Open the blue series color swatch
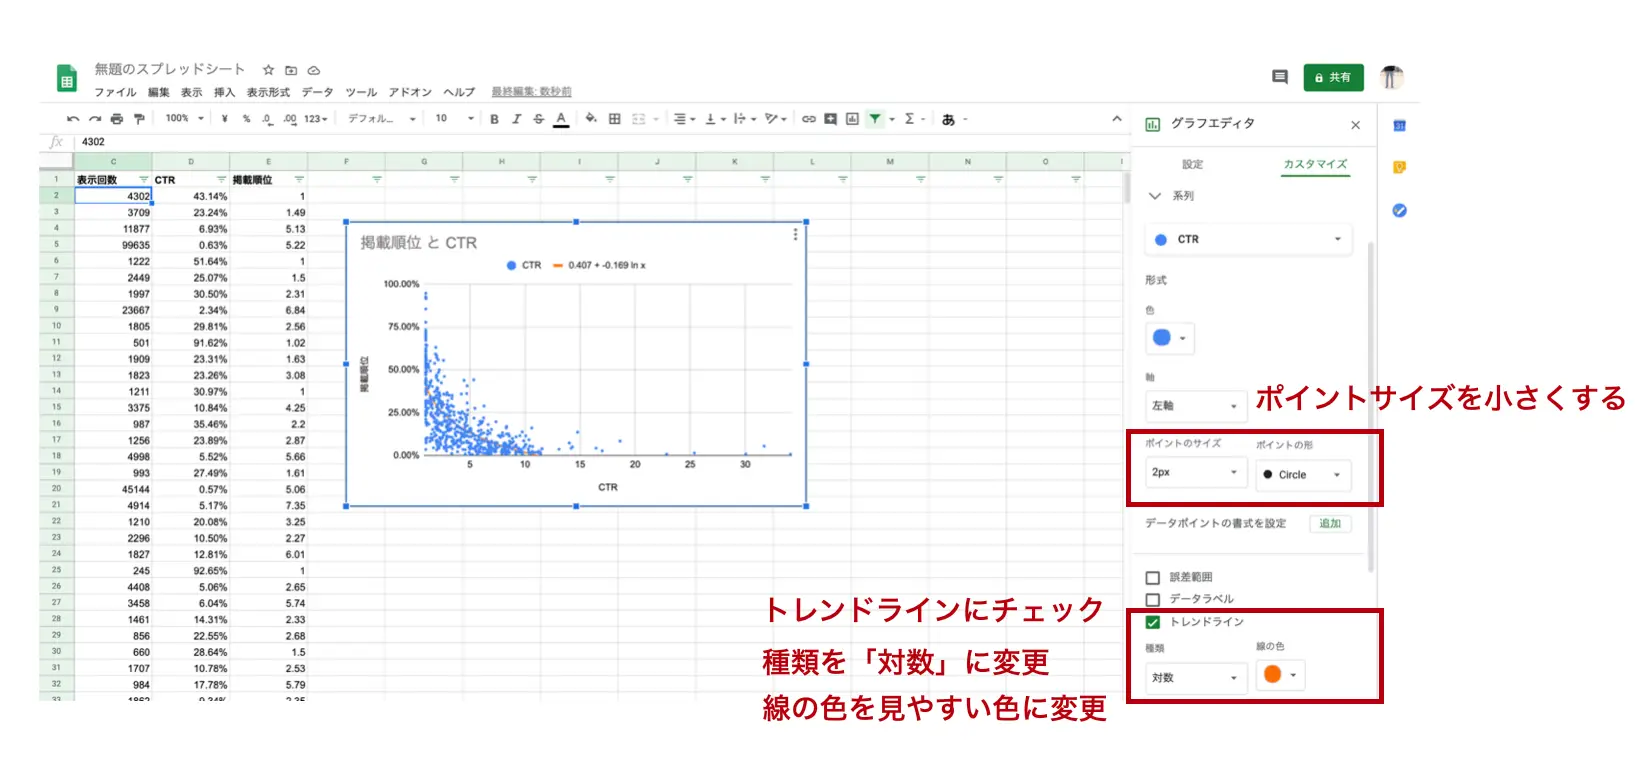 tap(1170, 338)
